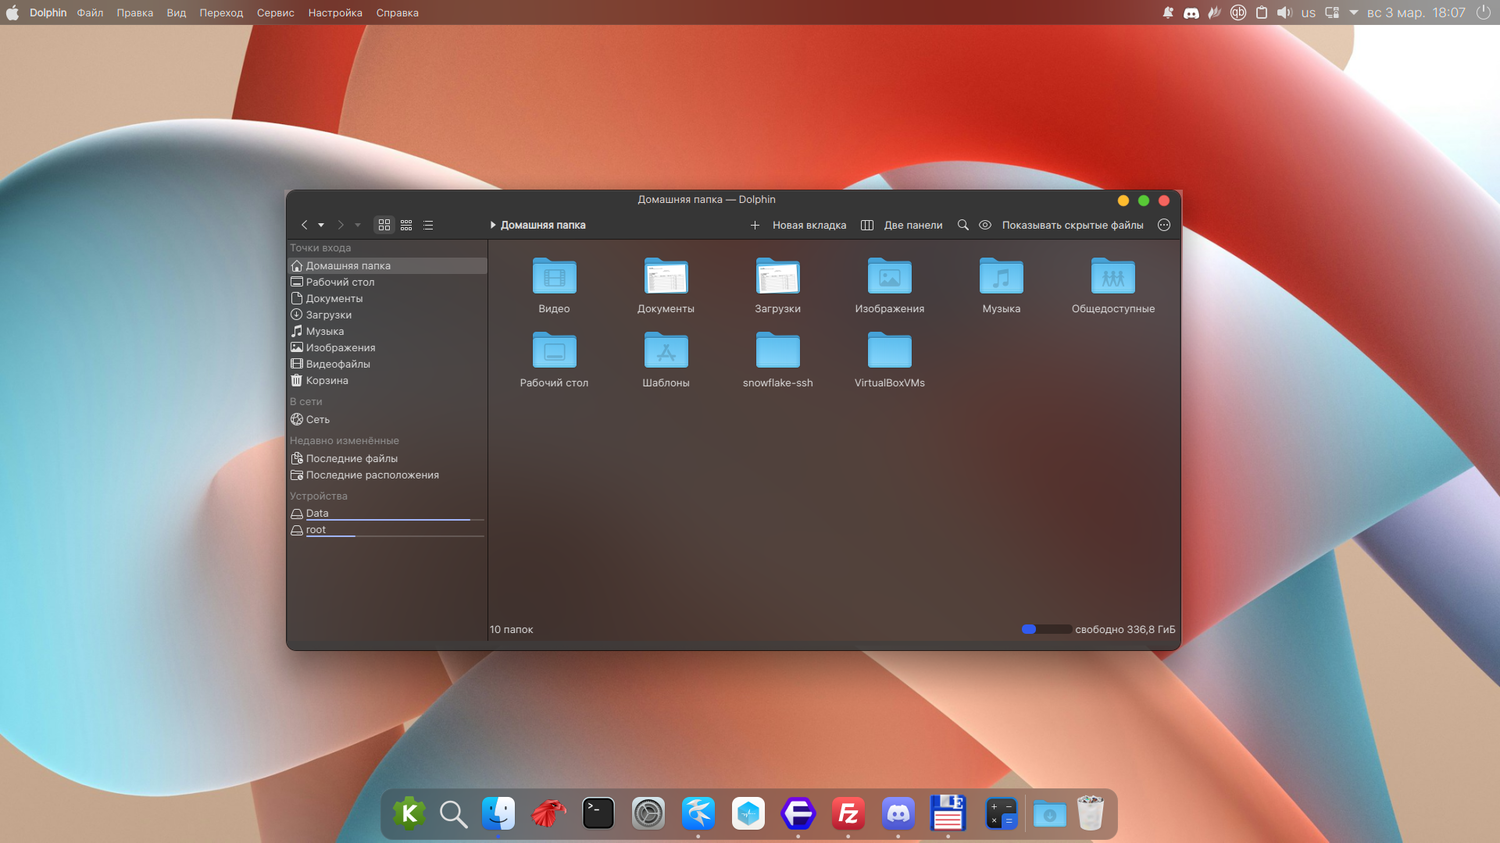Viewport: 1500px width, 843px height.
Task: Switch to icons view mode
Action: point(384,225)
